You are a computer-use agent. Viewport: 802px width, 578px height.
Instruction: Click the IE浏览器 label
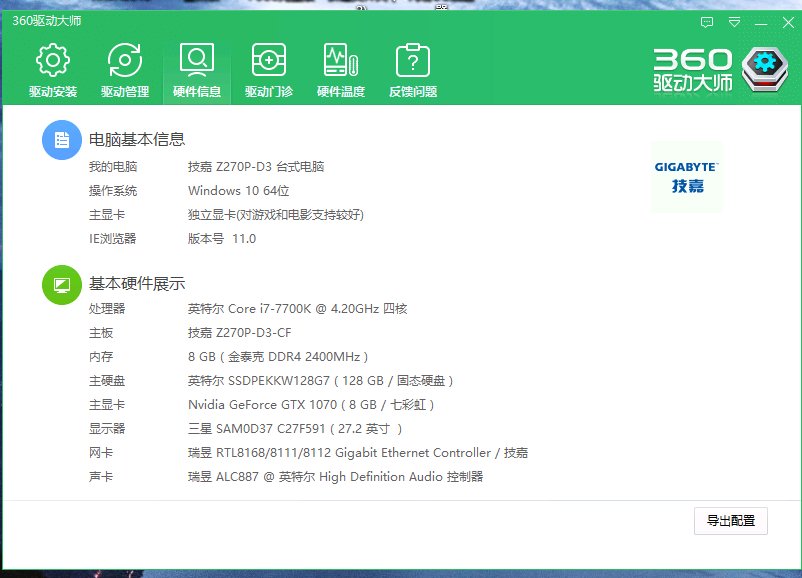pos(113,239)
